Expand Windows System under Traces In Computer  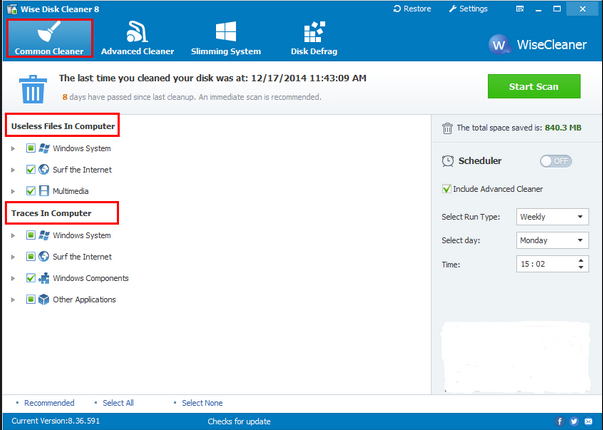tap(13, 235)
